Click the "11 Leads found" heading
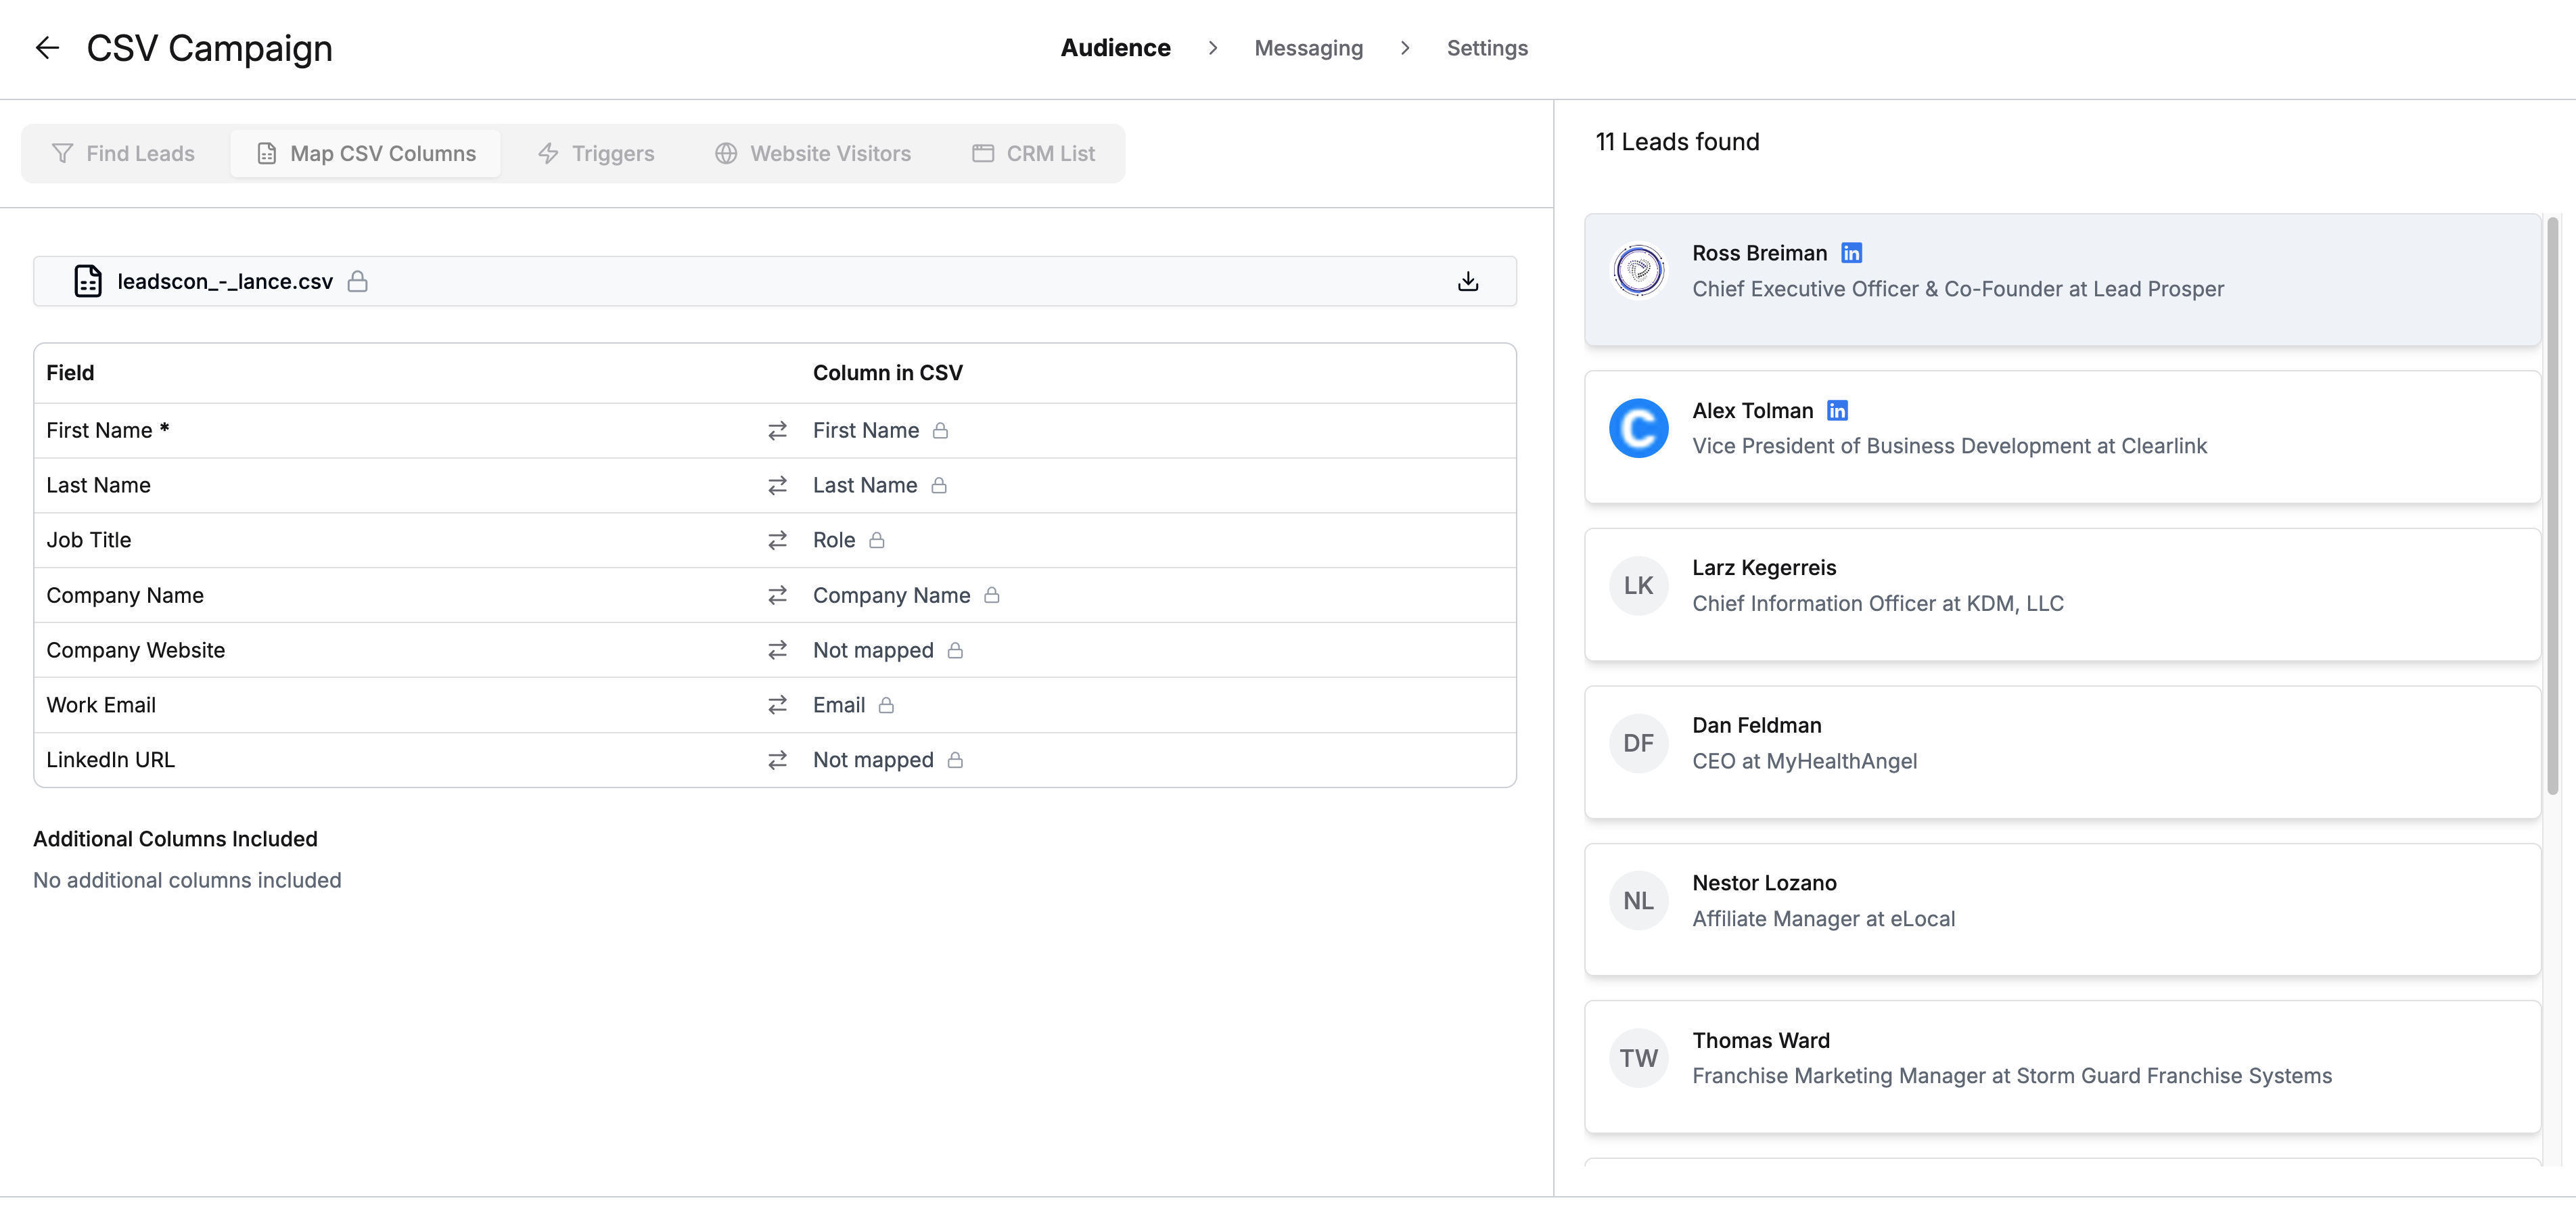2576x1211 pixels. click(1677, 142)
